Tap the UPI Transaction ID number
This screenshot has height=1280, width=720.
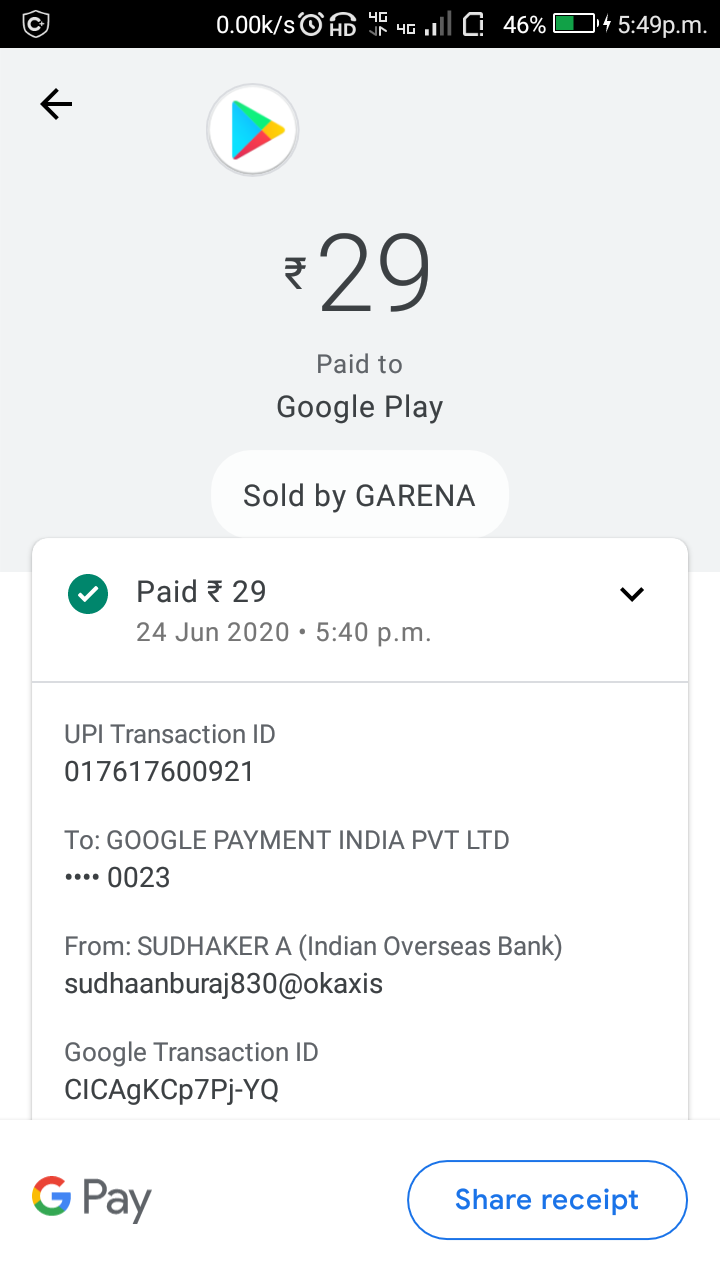pyautogui.click(x=159, y=772)
